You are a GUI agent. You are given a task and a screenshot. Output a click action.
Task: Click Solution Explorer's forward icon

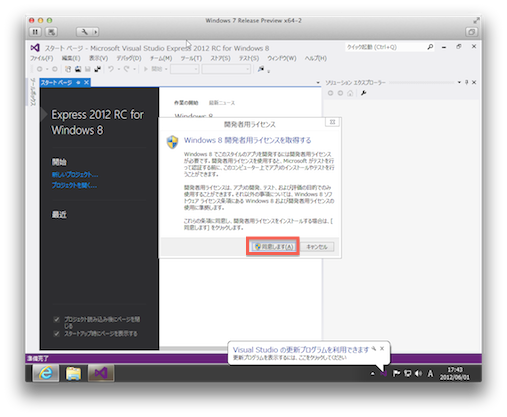point(340,93)
